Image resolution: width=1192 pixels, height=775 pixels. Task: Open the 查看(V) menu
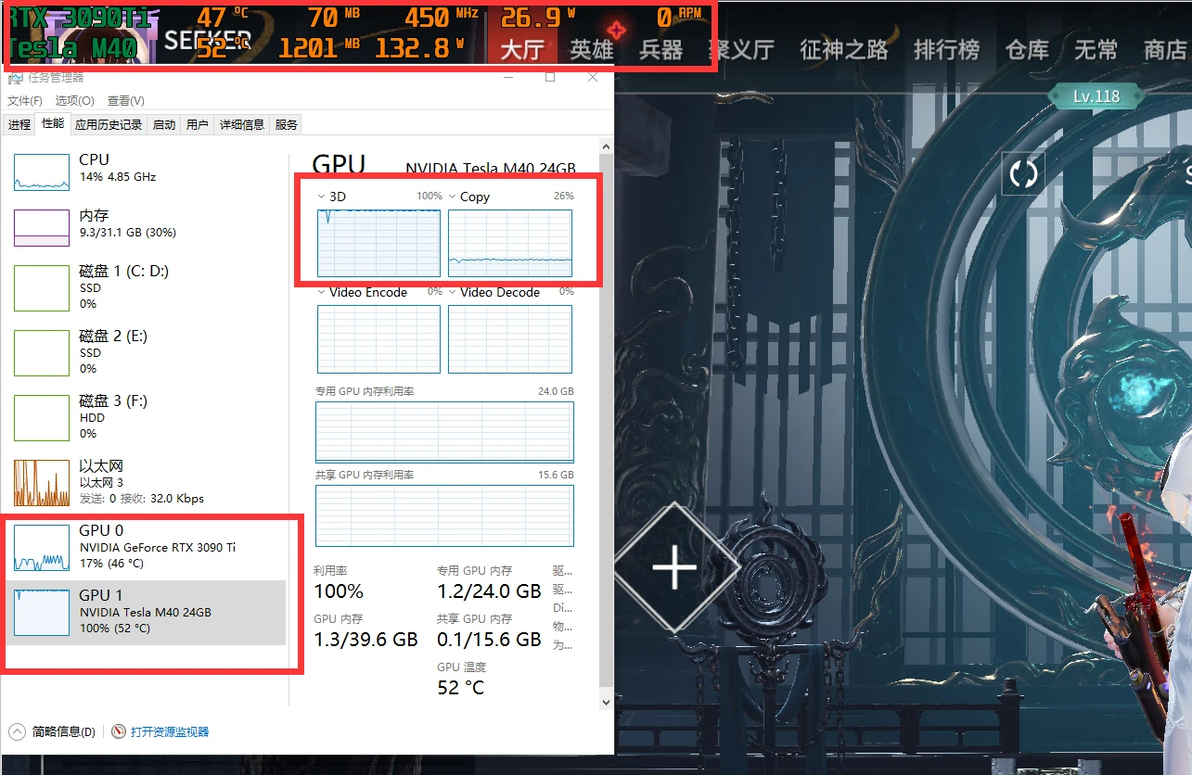[125, 100]
